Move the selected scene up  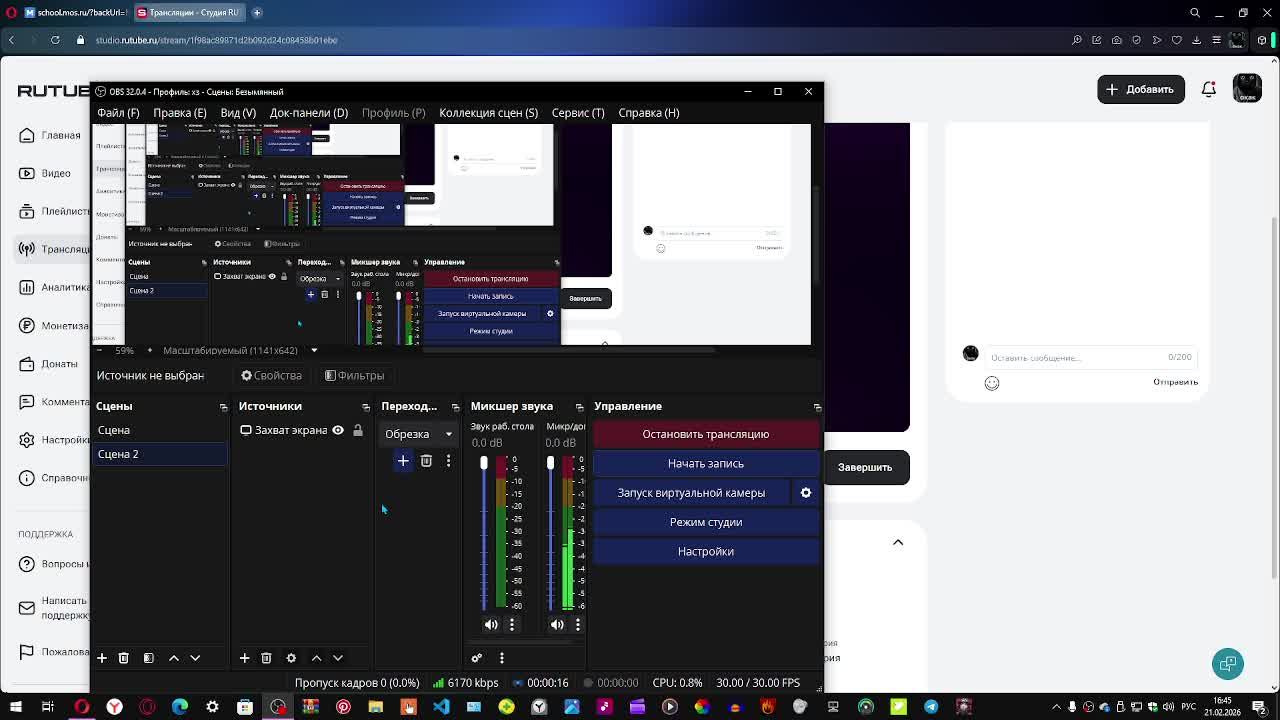[x=174, y=658]
